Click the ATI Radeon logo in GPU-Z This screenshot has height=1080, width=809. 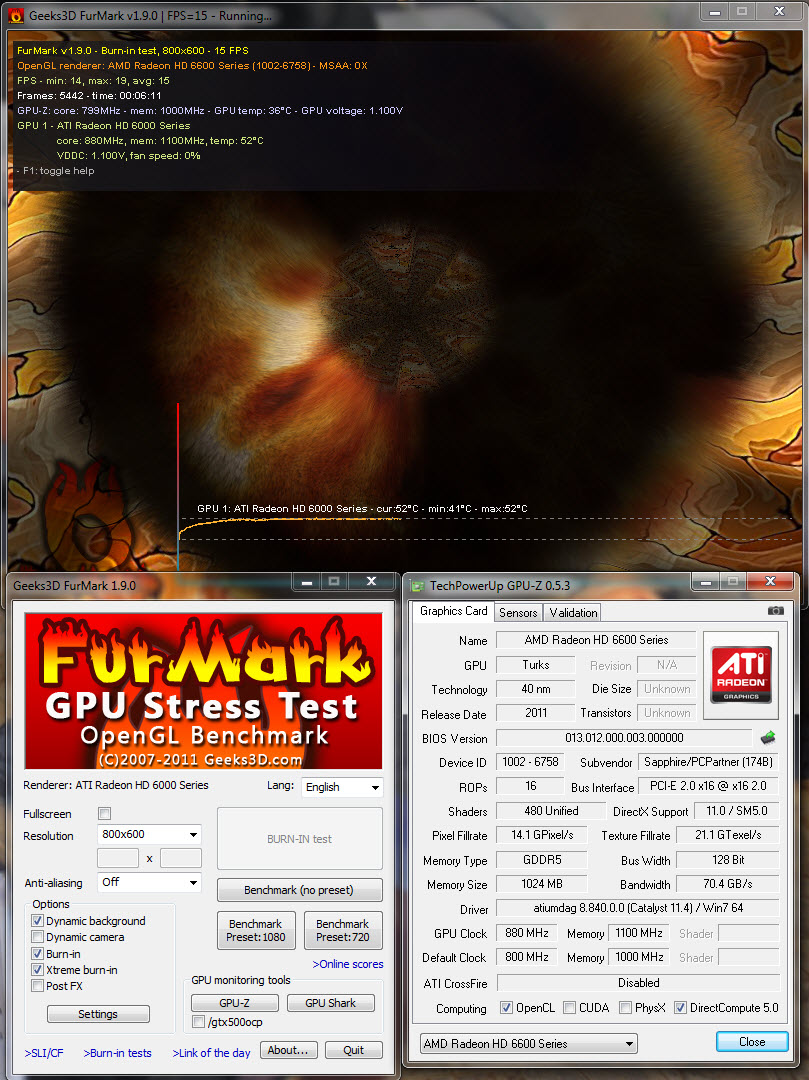point(741,676)
